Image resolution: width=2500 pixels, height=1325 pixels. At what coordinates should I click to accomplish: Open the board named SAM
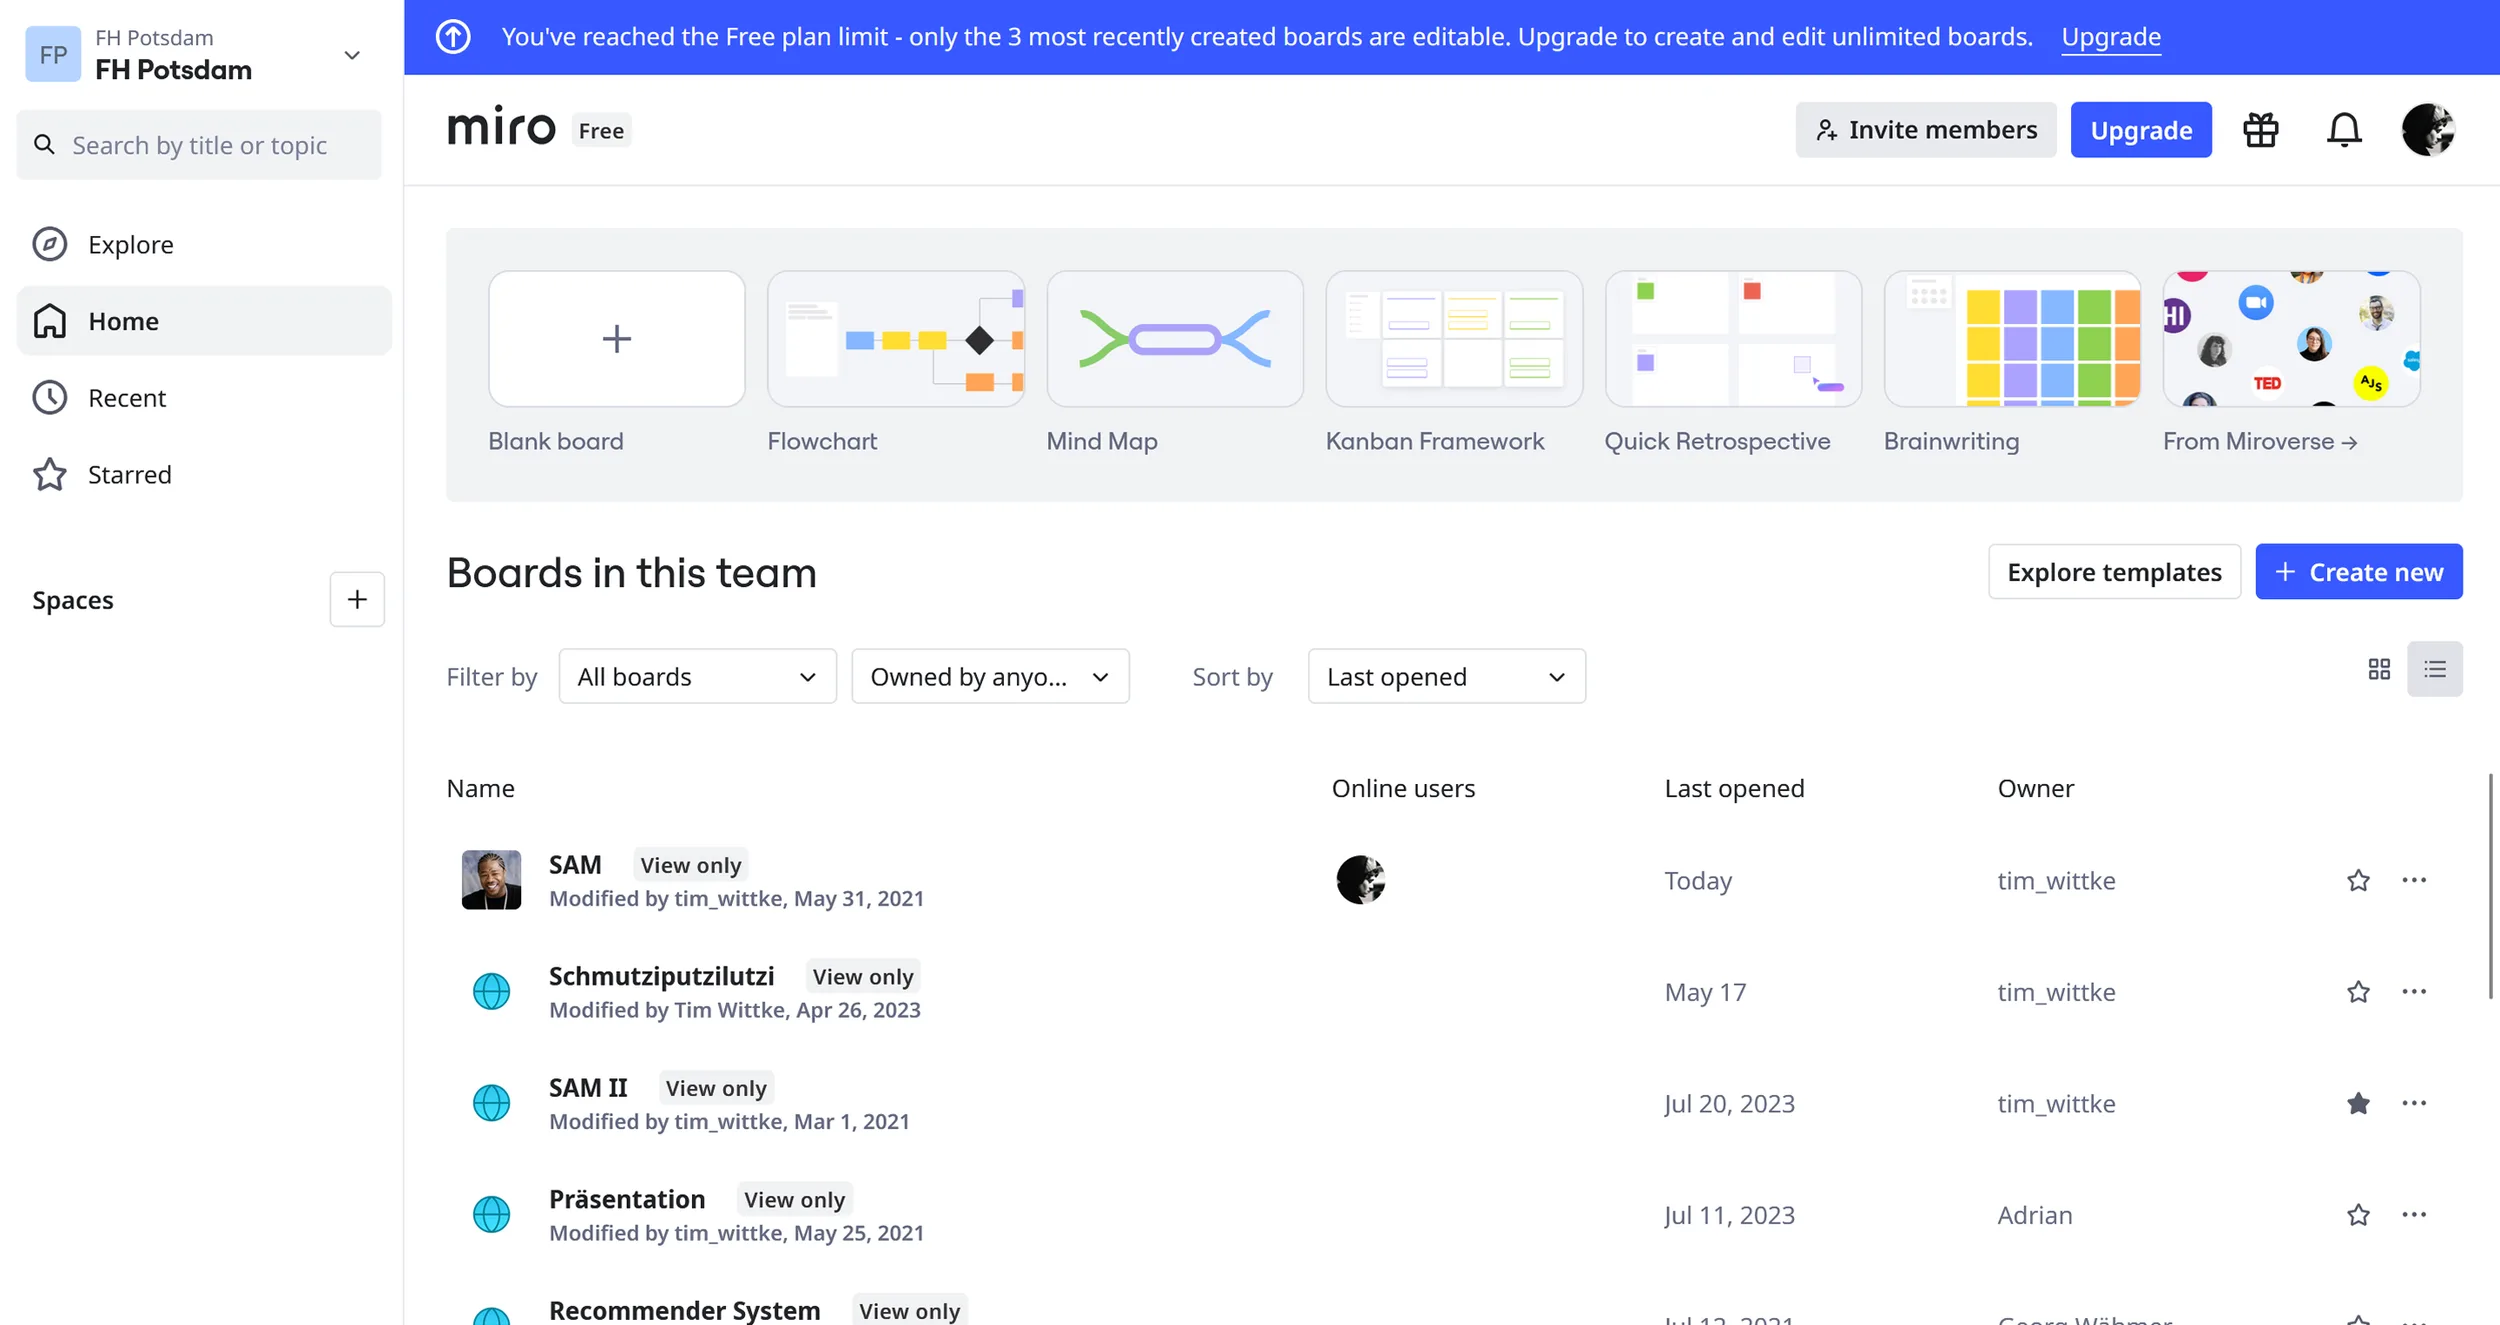coord(575,865)
